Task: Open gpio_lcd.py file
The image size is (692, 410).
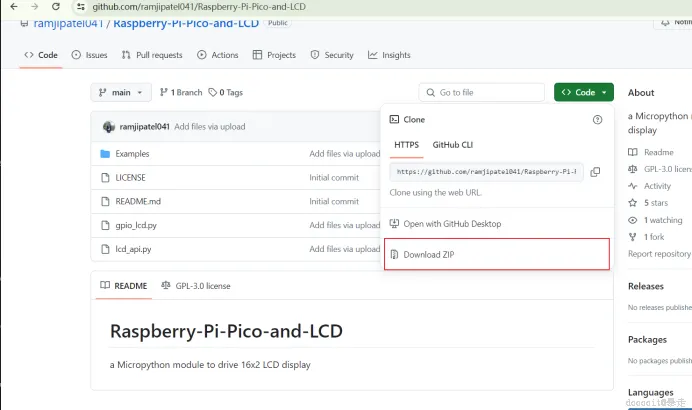Action: (136, 225)
